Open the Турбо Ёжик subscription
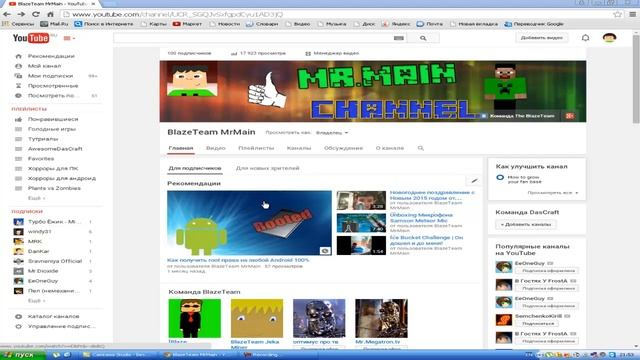The height and width of the screenshot is (360, 640). (54, 222)
